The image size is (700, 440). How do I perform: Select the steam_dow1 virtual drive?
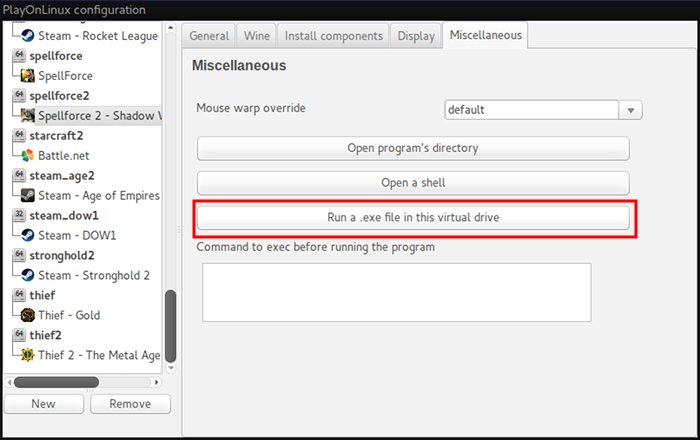(x=64, y=216)
